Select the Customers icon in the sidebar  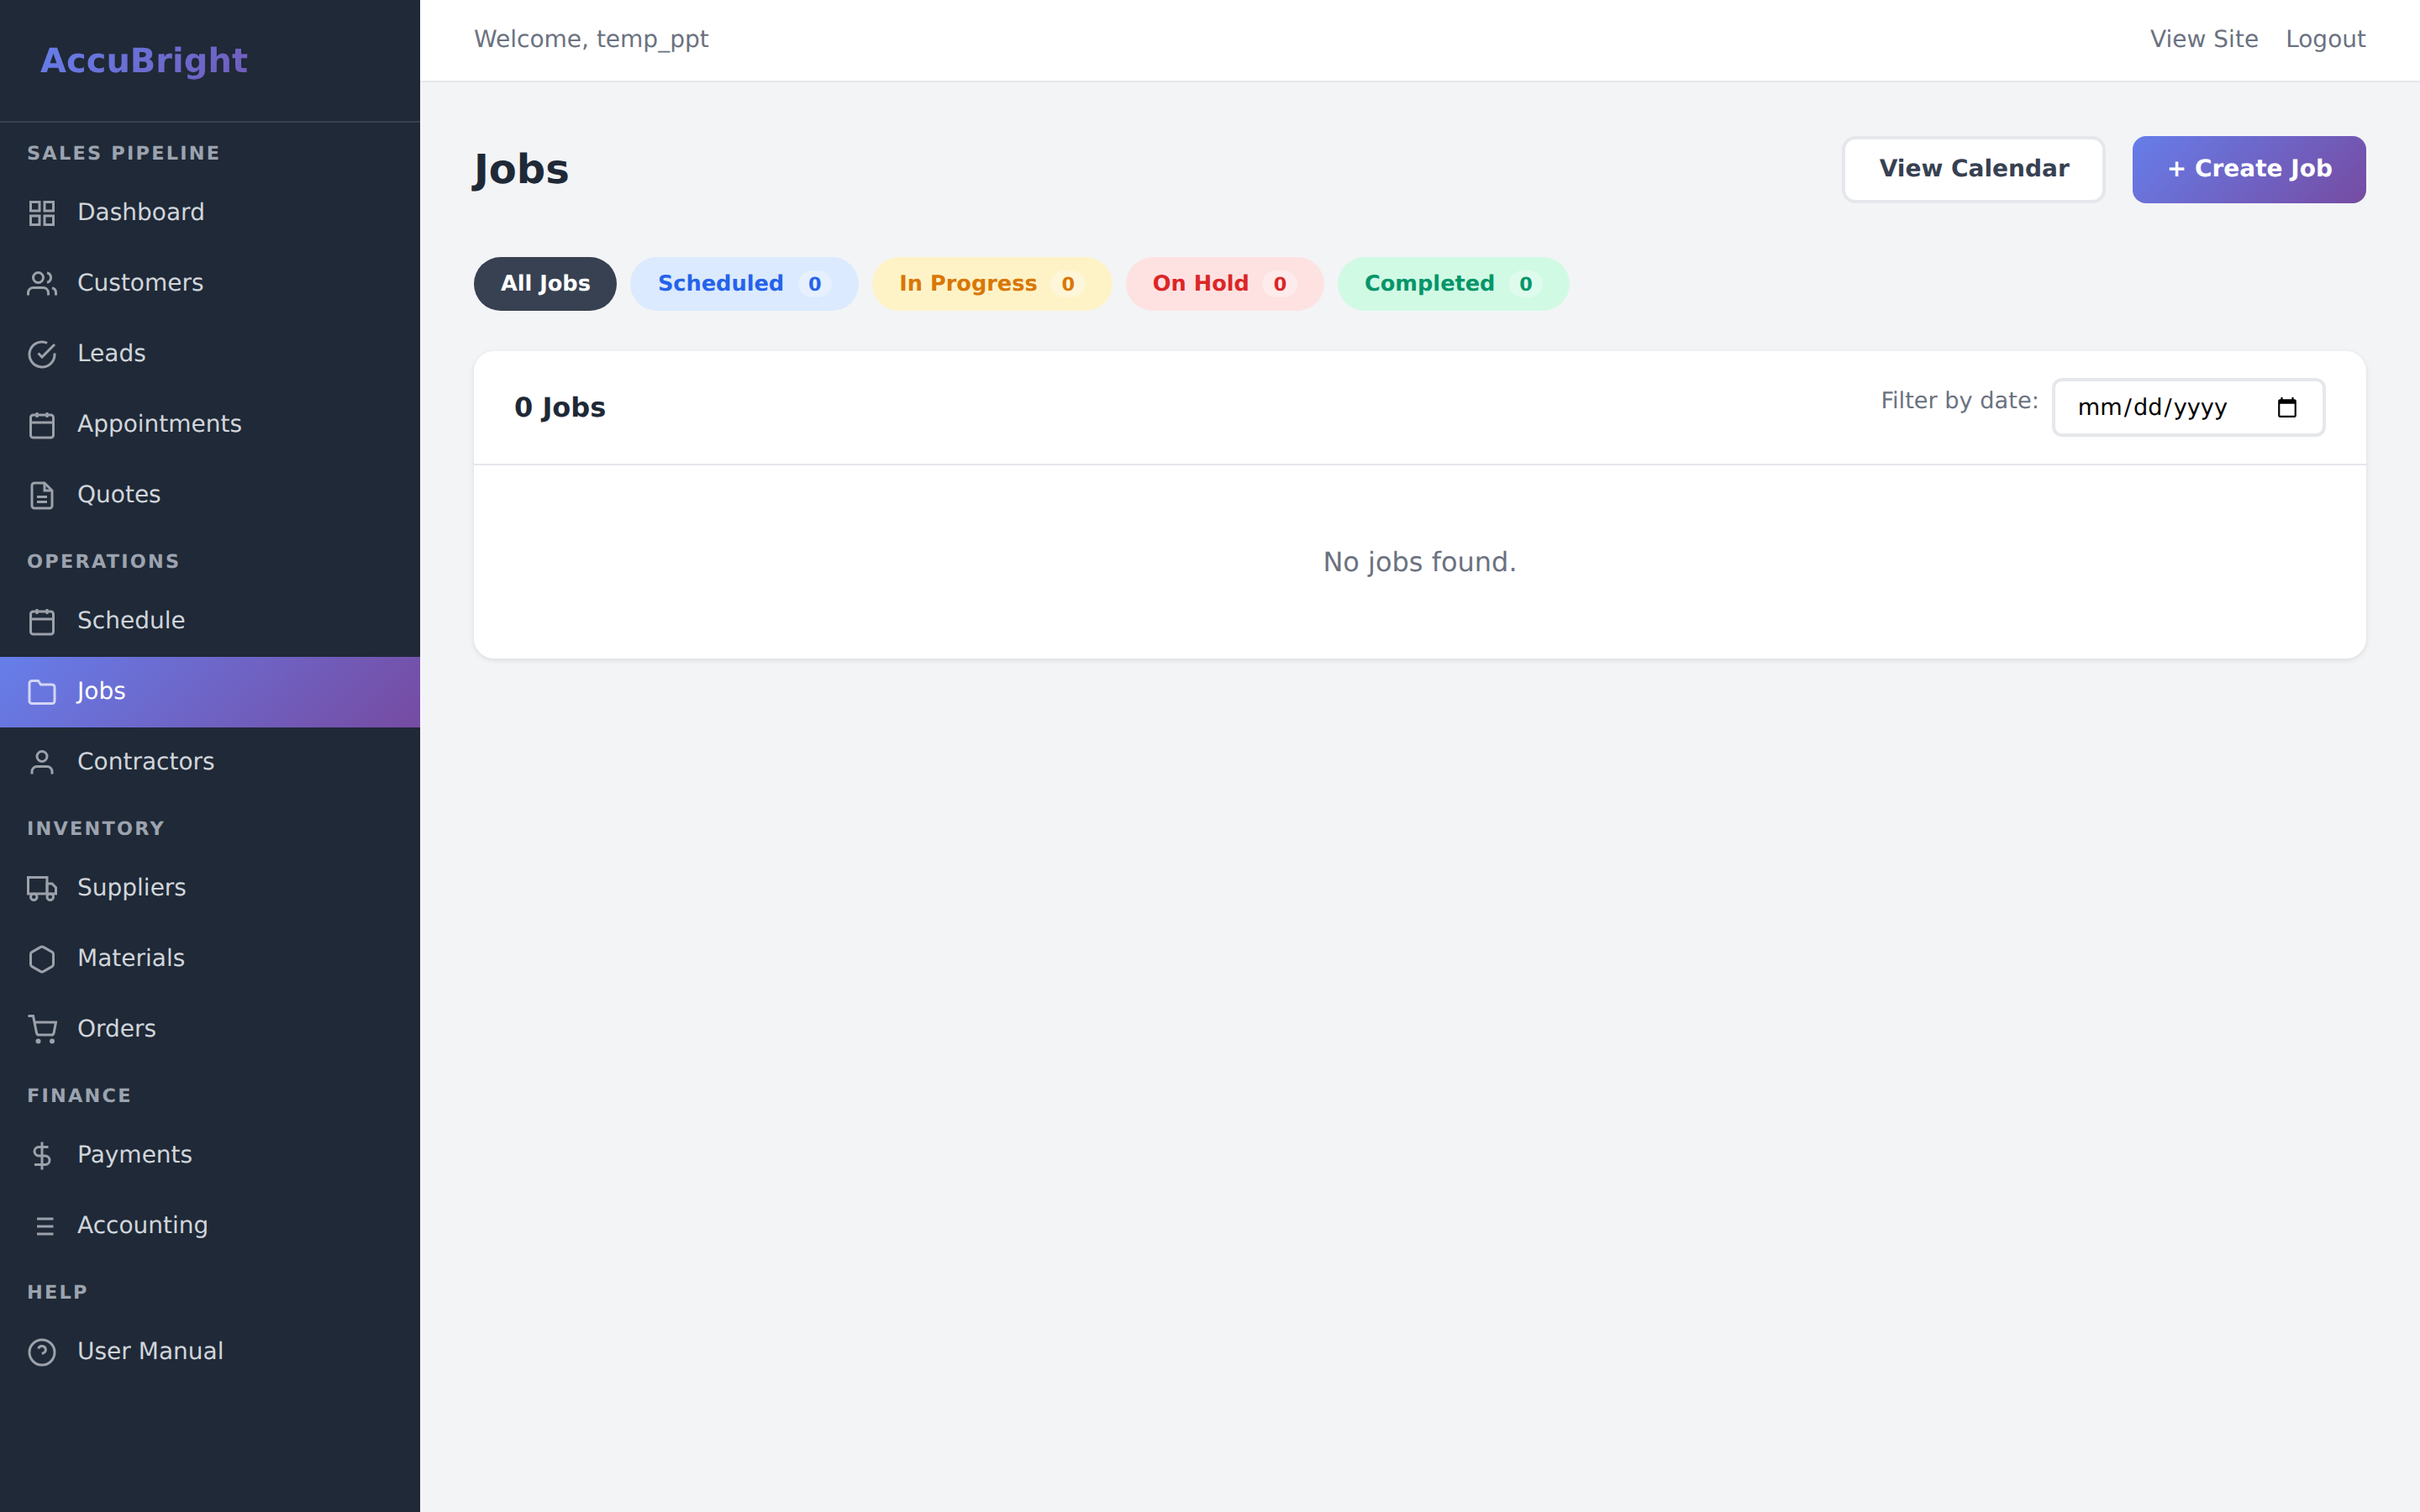pos(42,283)
